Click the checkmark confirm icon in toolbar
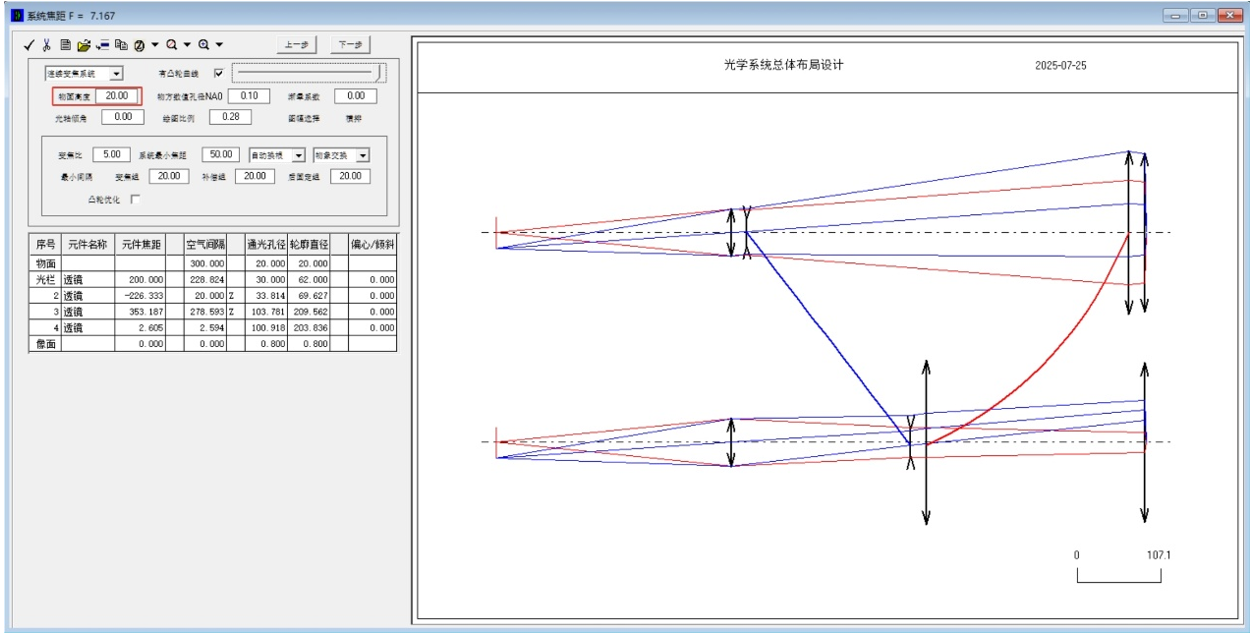This screenshot has height=638, width=1254. (x=29, y=45)
